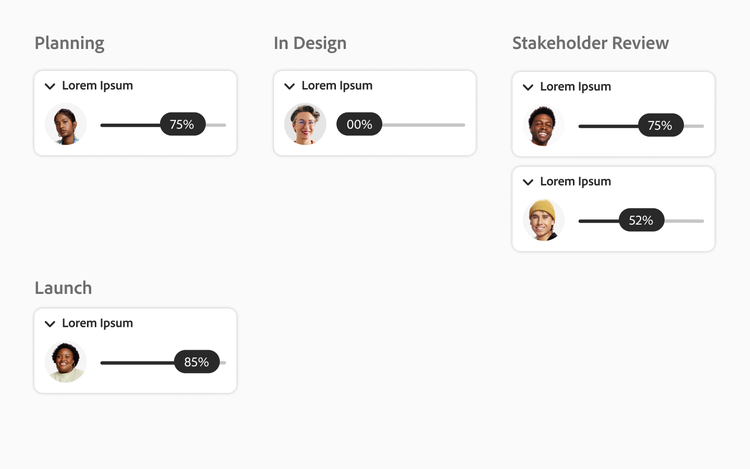This screenshot has width=750, height=469.
Task: Select the avatar wearing a yellow beanie
Action: [x=543, y=220]
